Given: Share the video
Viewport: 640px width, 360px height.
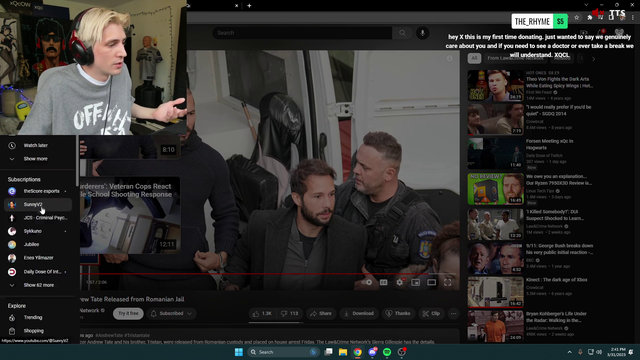Looking at the screenshot, I should click(x=321, y=313).
